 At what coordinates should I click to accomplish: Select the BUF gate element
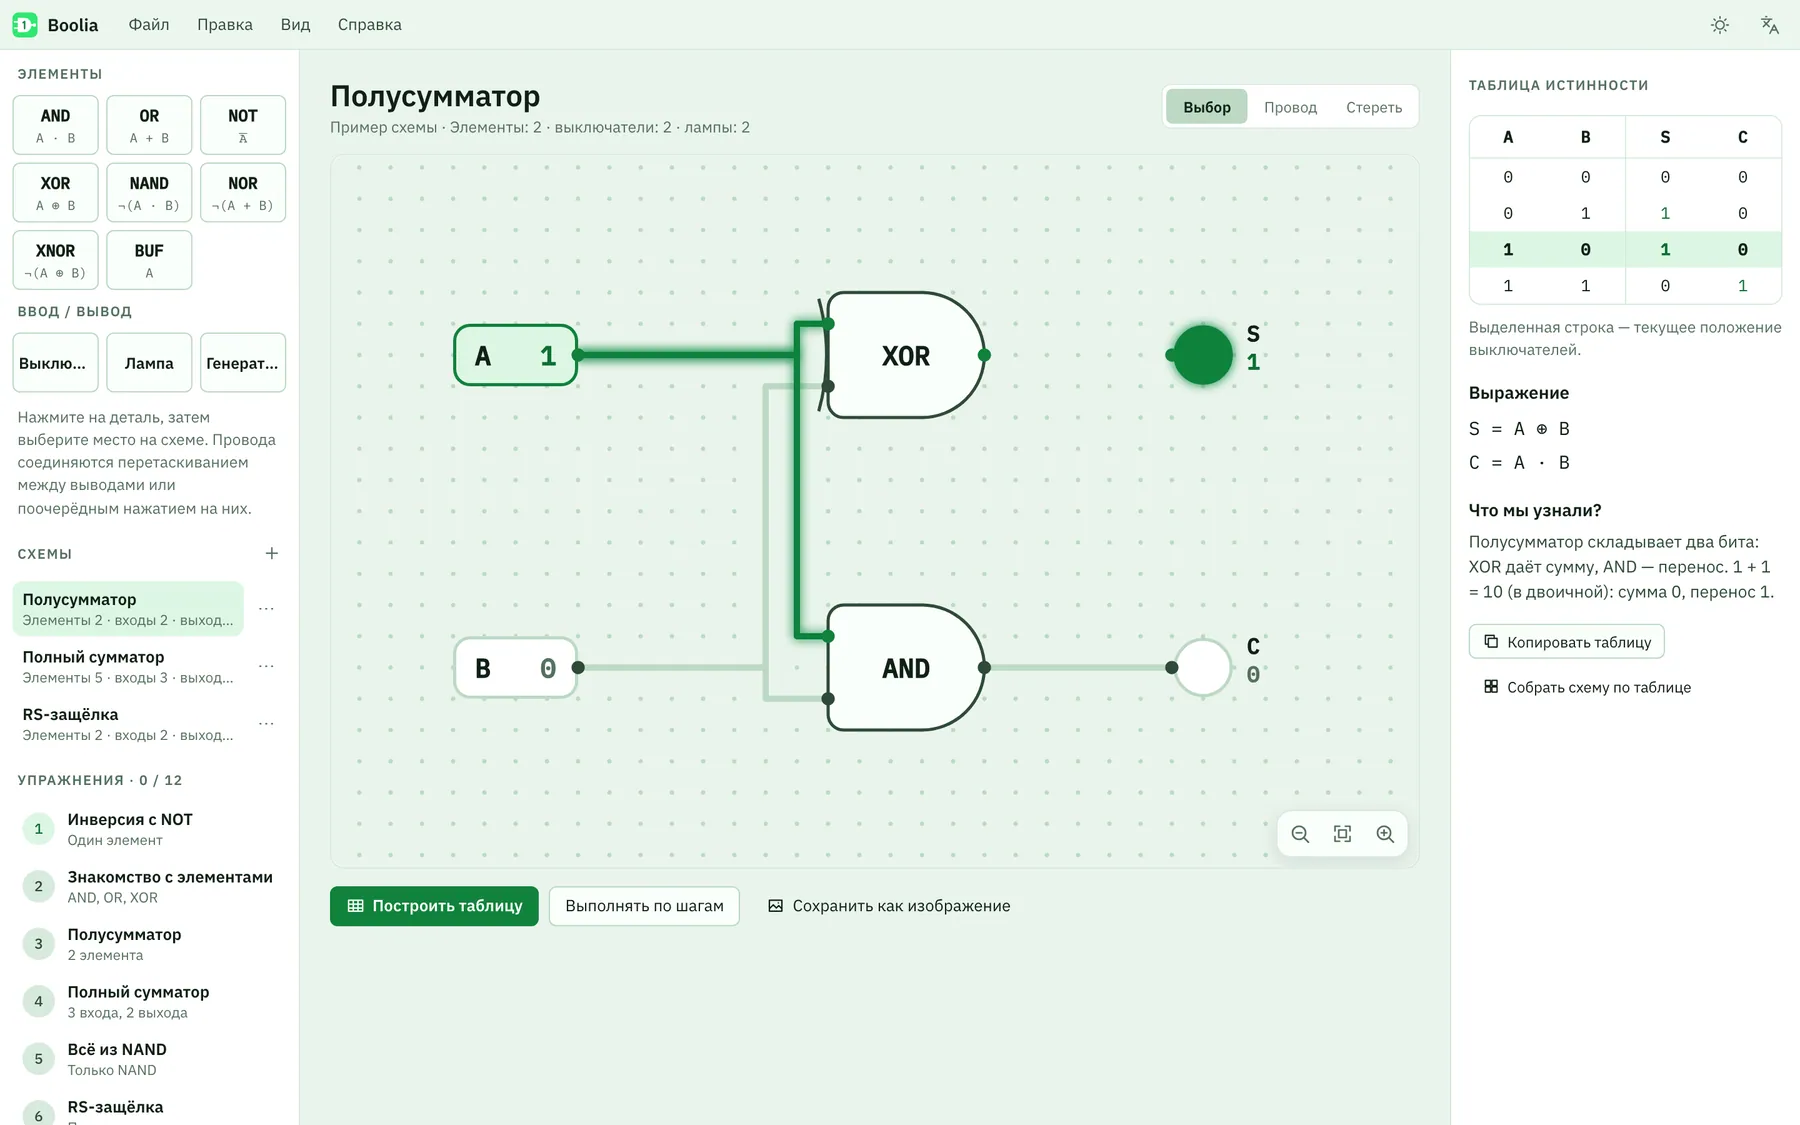tap(149, 260)
